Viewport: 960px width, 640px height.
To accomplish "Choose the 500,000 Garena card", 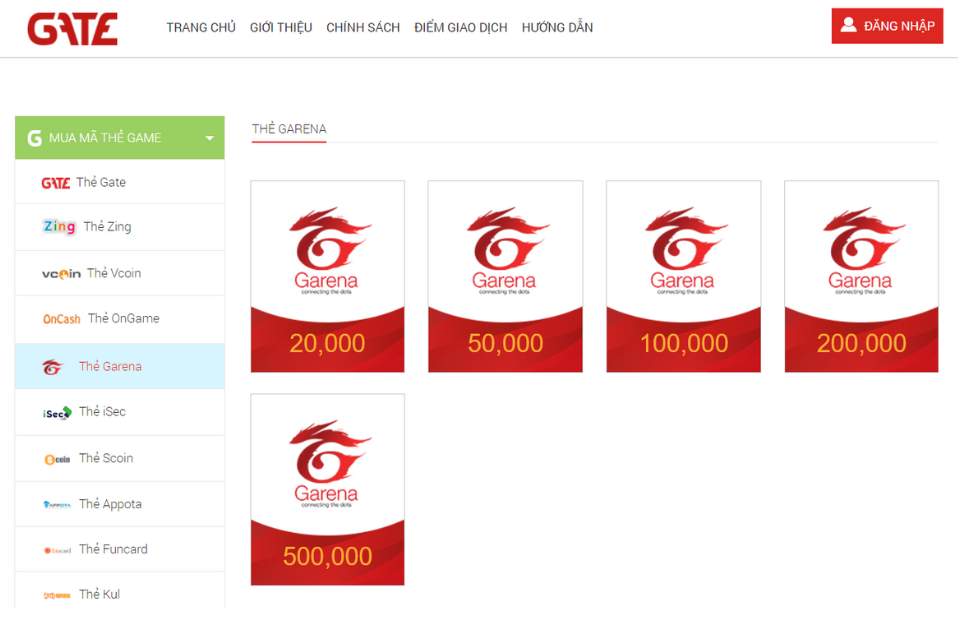I will tap(328, 489).
